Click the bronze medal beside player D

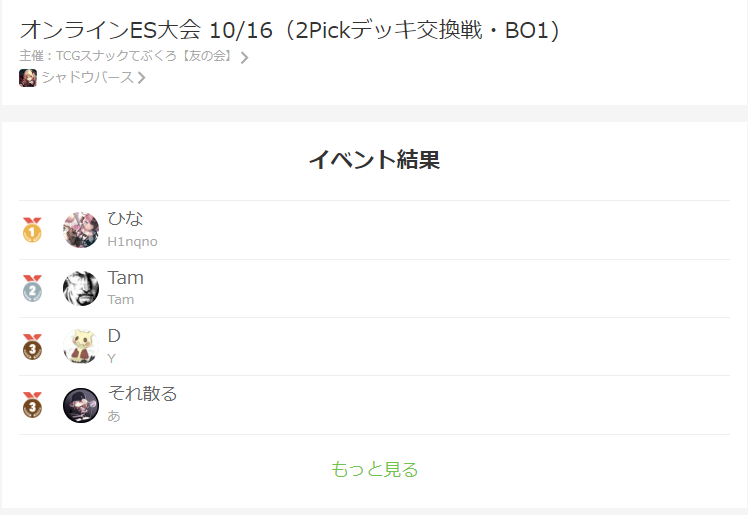point(32,347)
